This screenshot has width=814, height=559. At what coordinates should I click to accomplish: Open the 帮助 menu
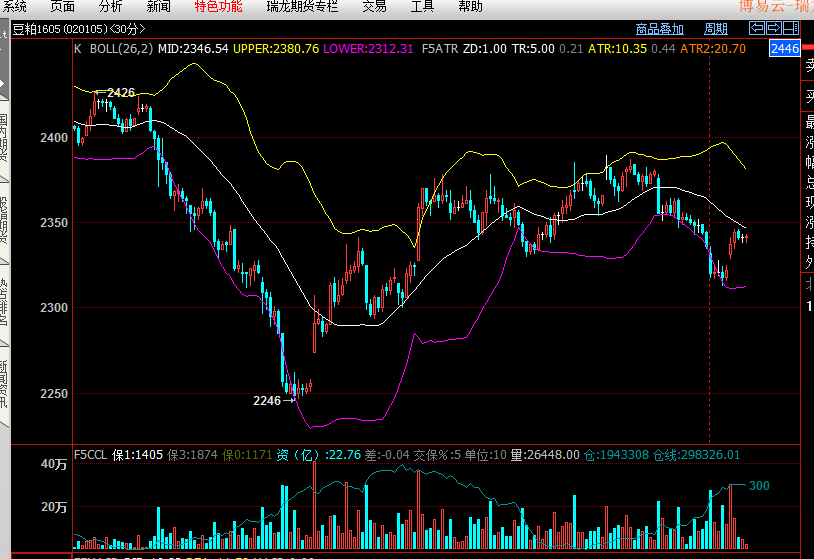pos(470,6)
